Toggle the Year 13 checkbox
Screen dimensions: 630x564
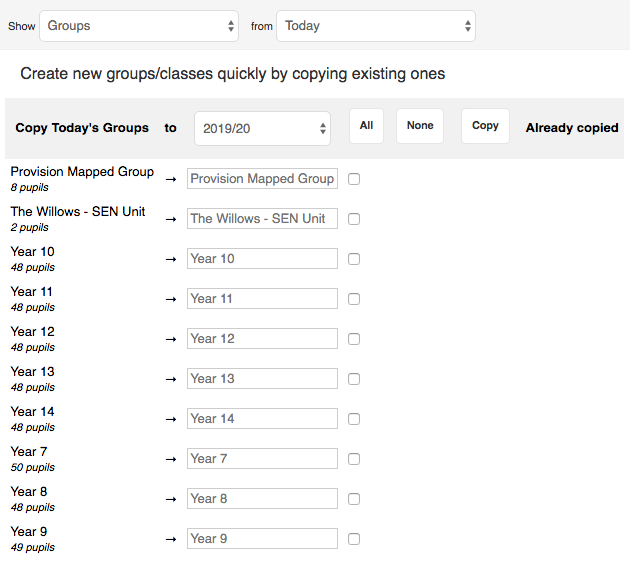tap(354, 379)
